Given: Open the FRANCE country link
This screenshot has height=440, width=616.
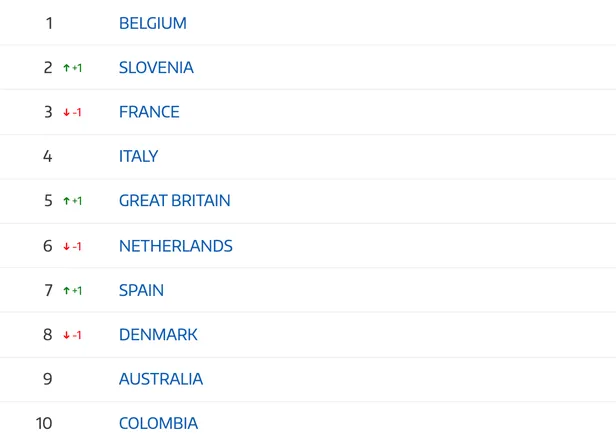Looking at the screenshot, I should [x=149, y=112].
